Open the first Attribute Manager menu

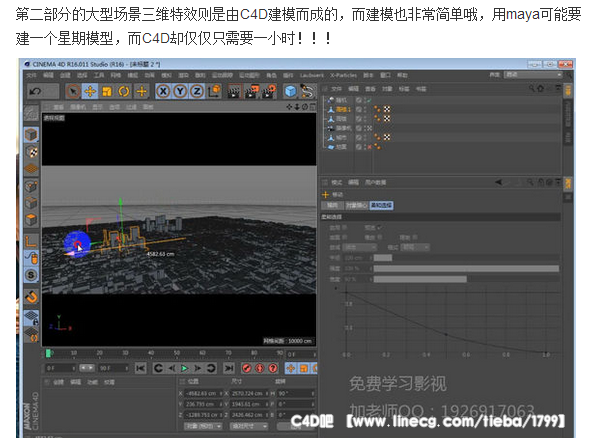pyautogui.click(x=337, y=182)
